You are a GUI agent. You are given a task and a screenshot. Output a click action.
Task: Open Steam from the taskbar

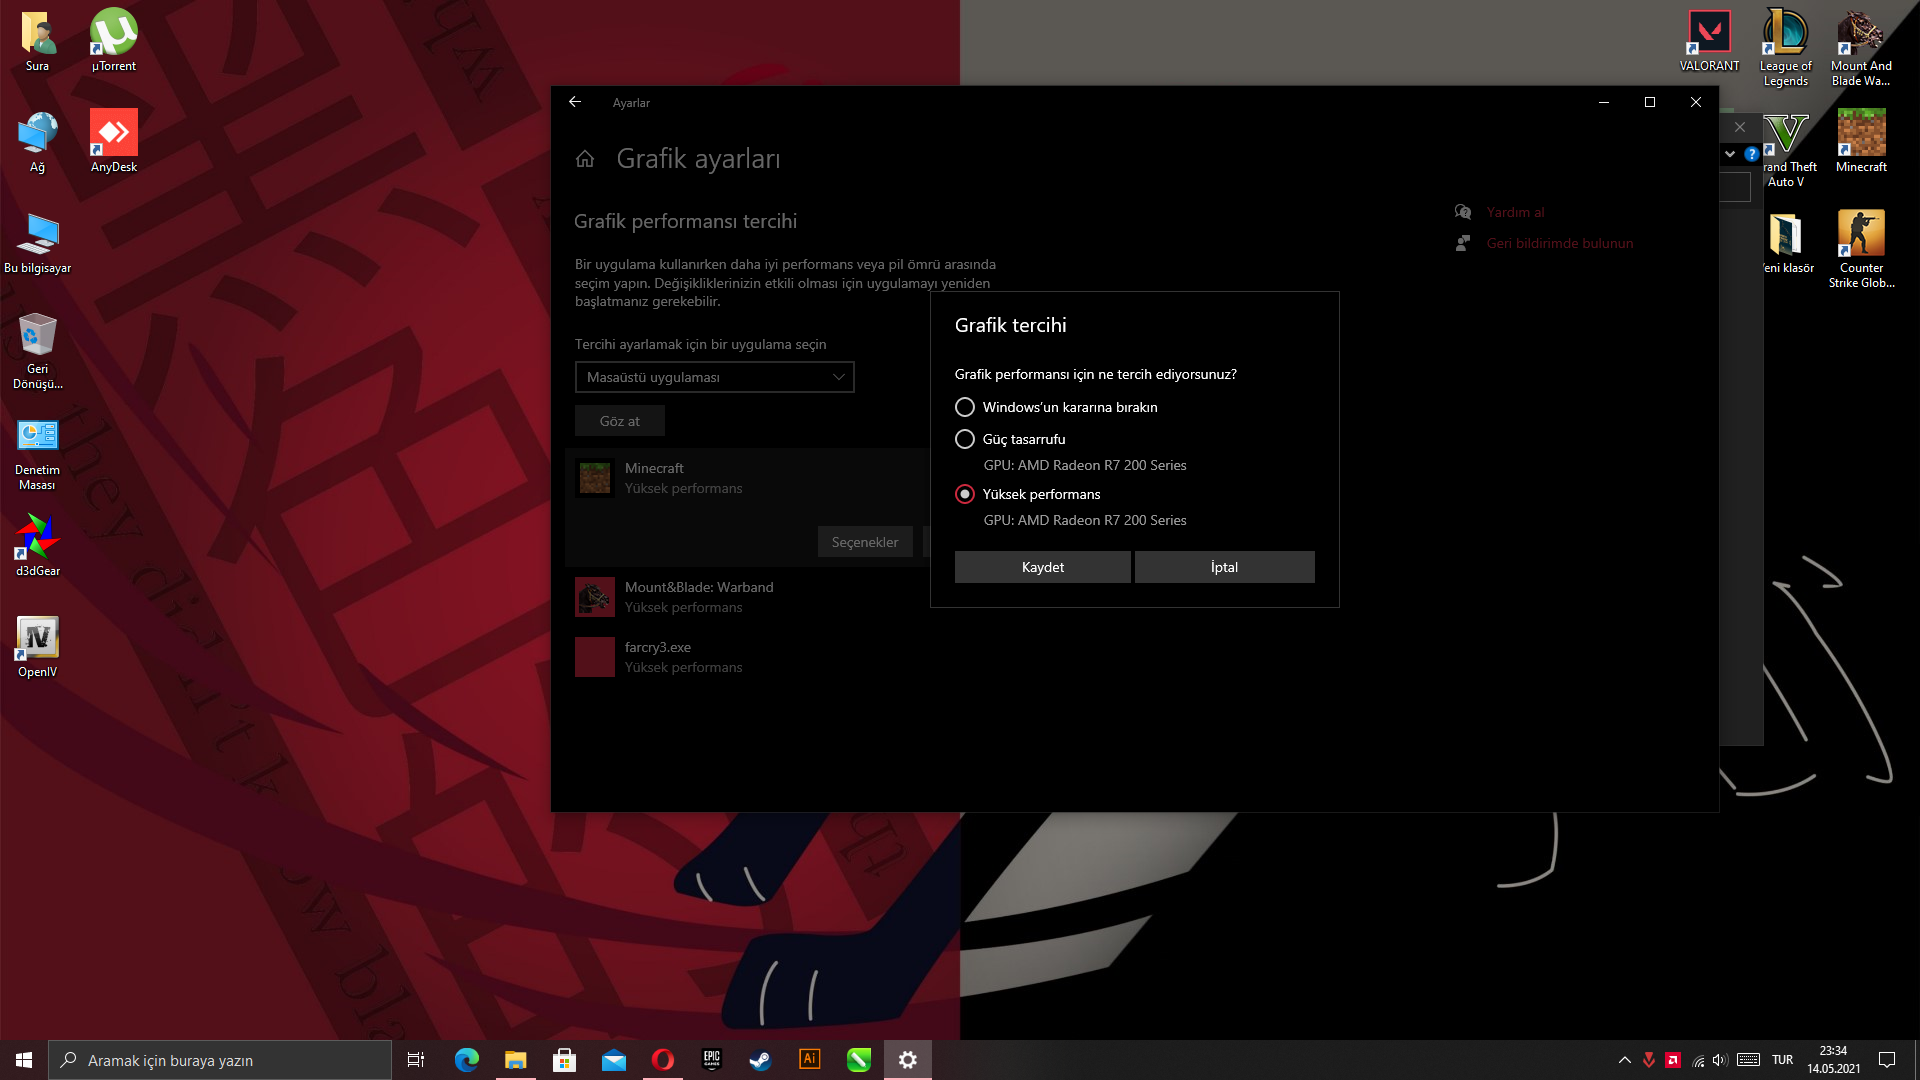click(x=761, y=1060)
